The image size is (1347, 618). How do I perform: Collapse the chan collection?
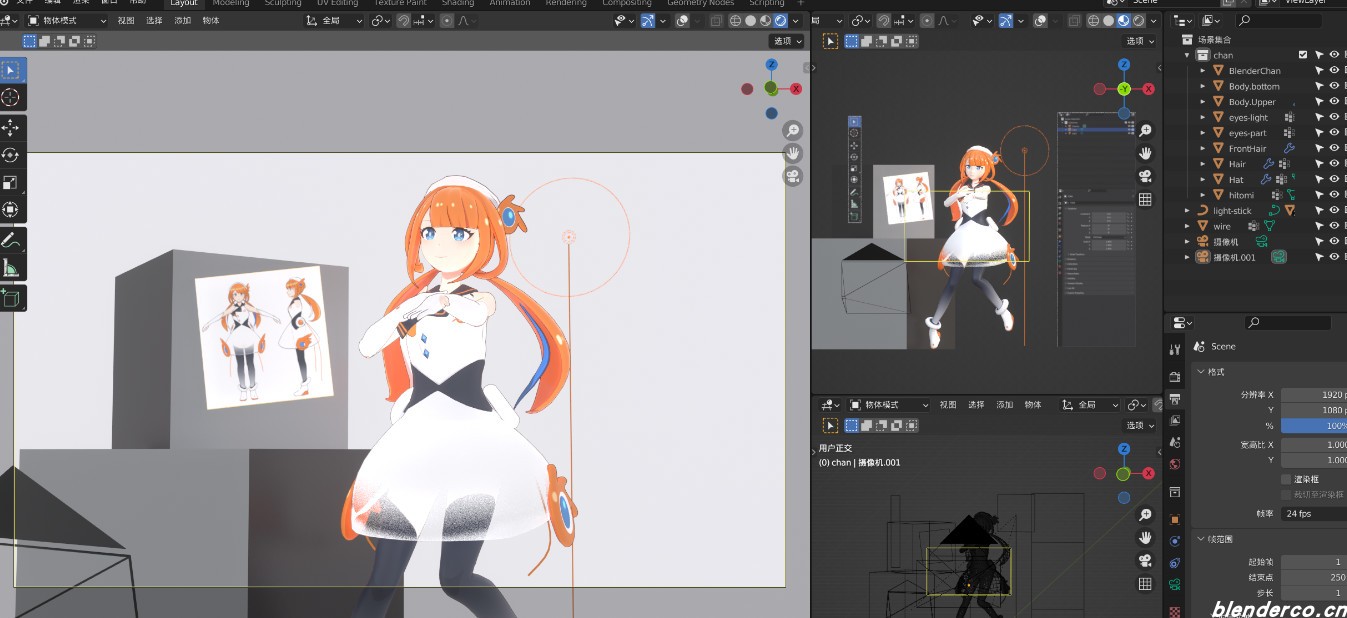[1188, 55]
